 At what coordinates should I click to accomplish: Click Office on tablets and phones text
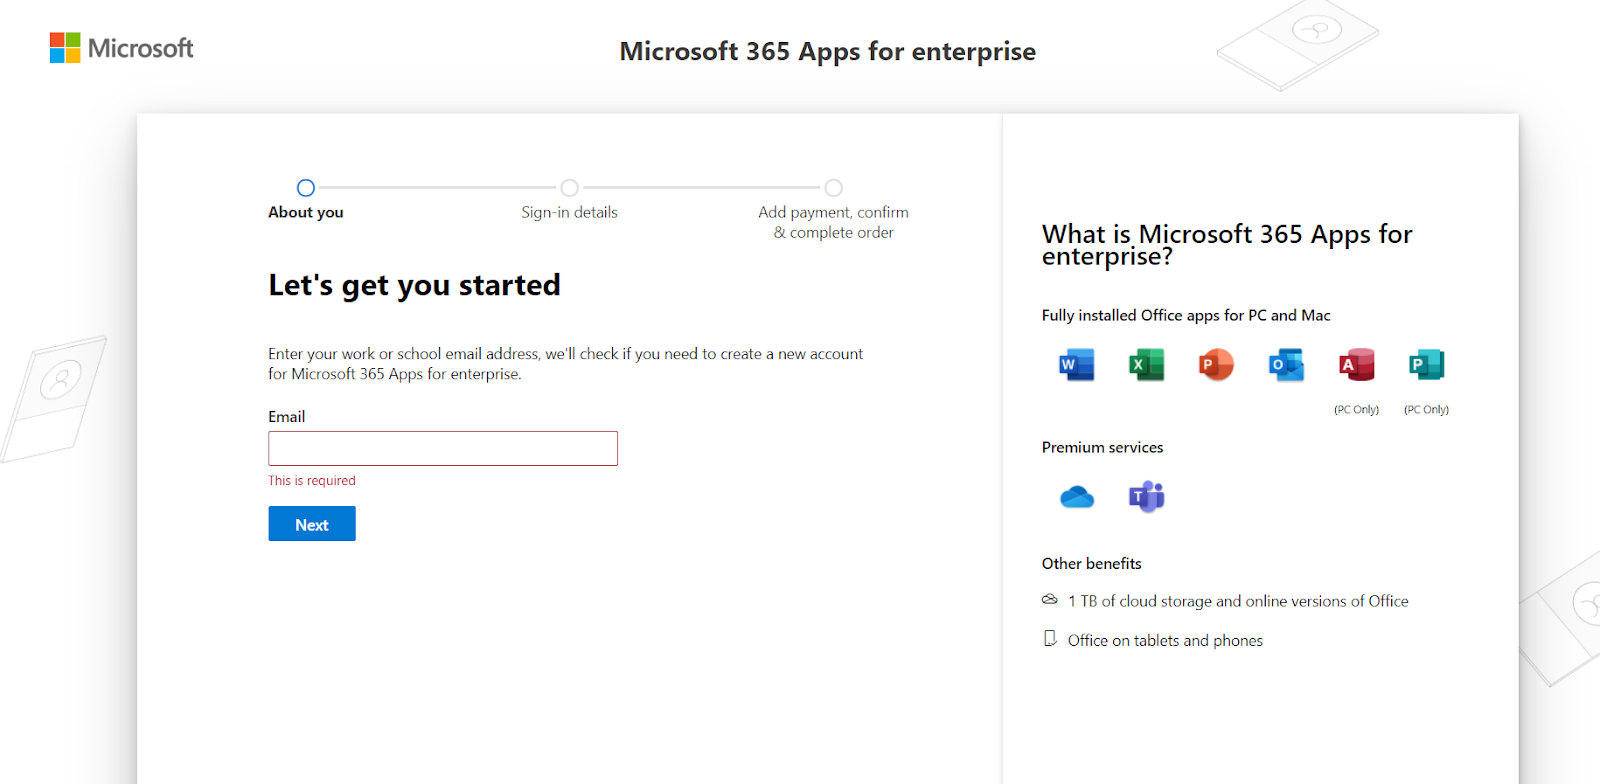[x=1165, y=641]
